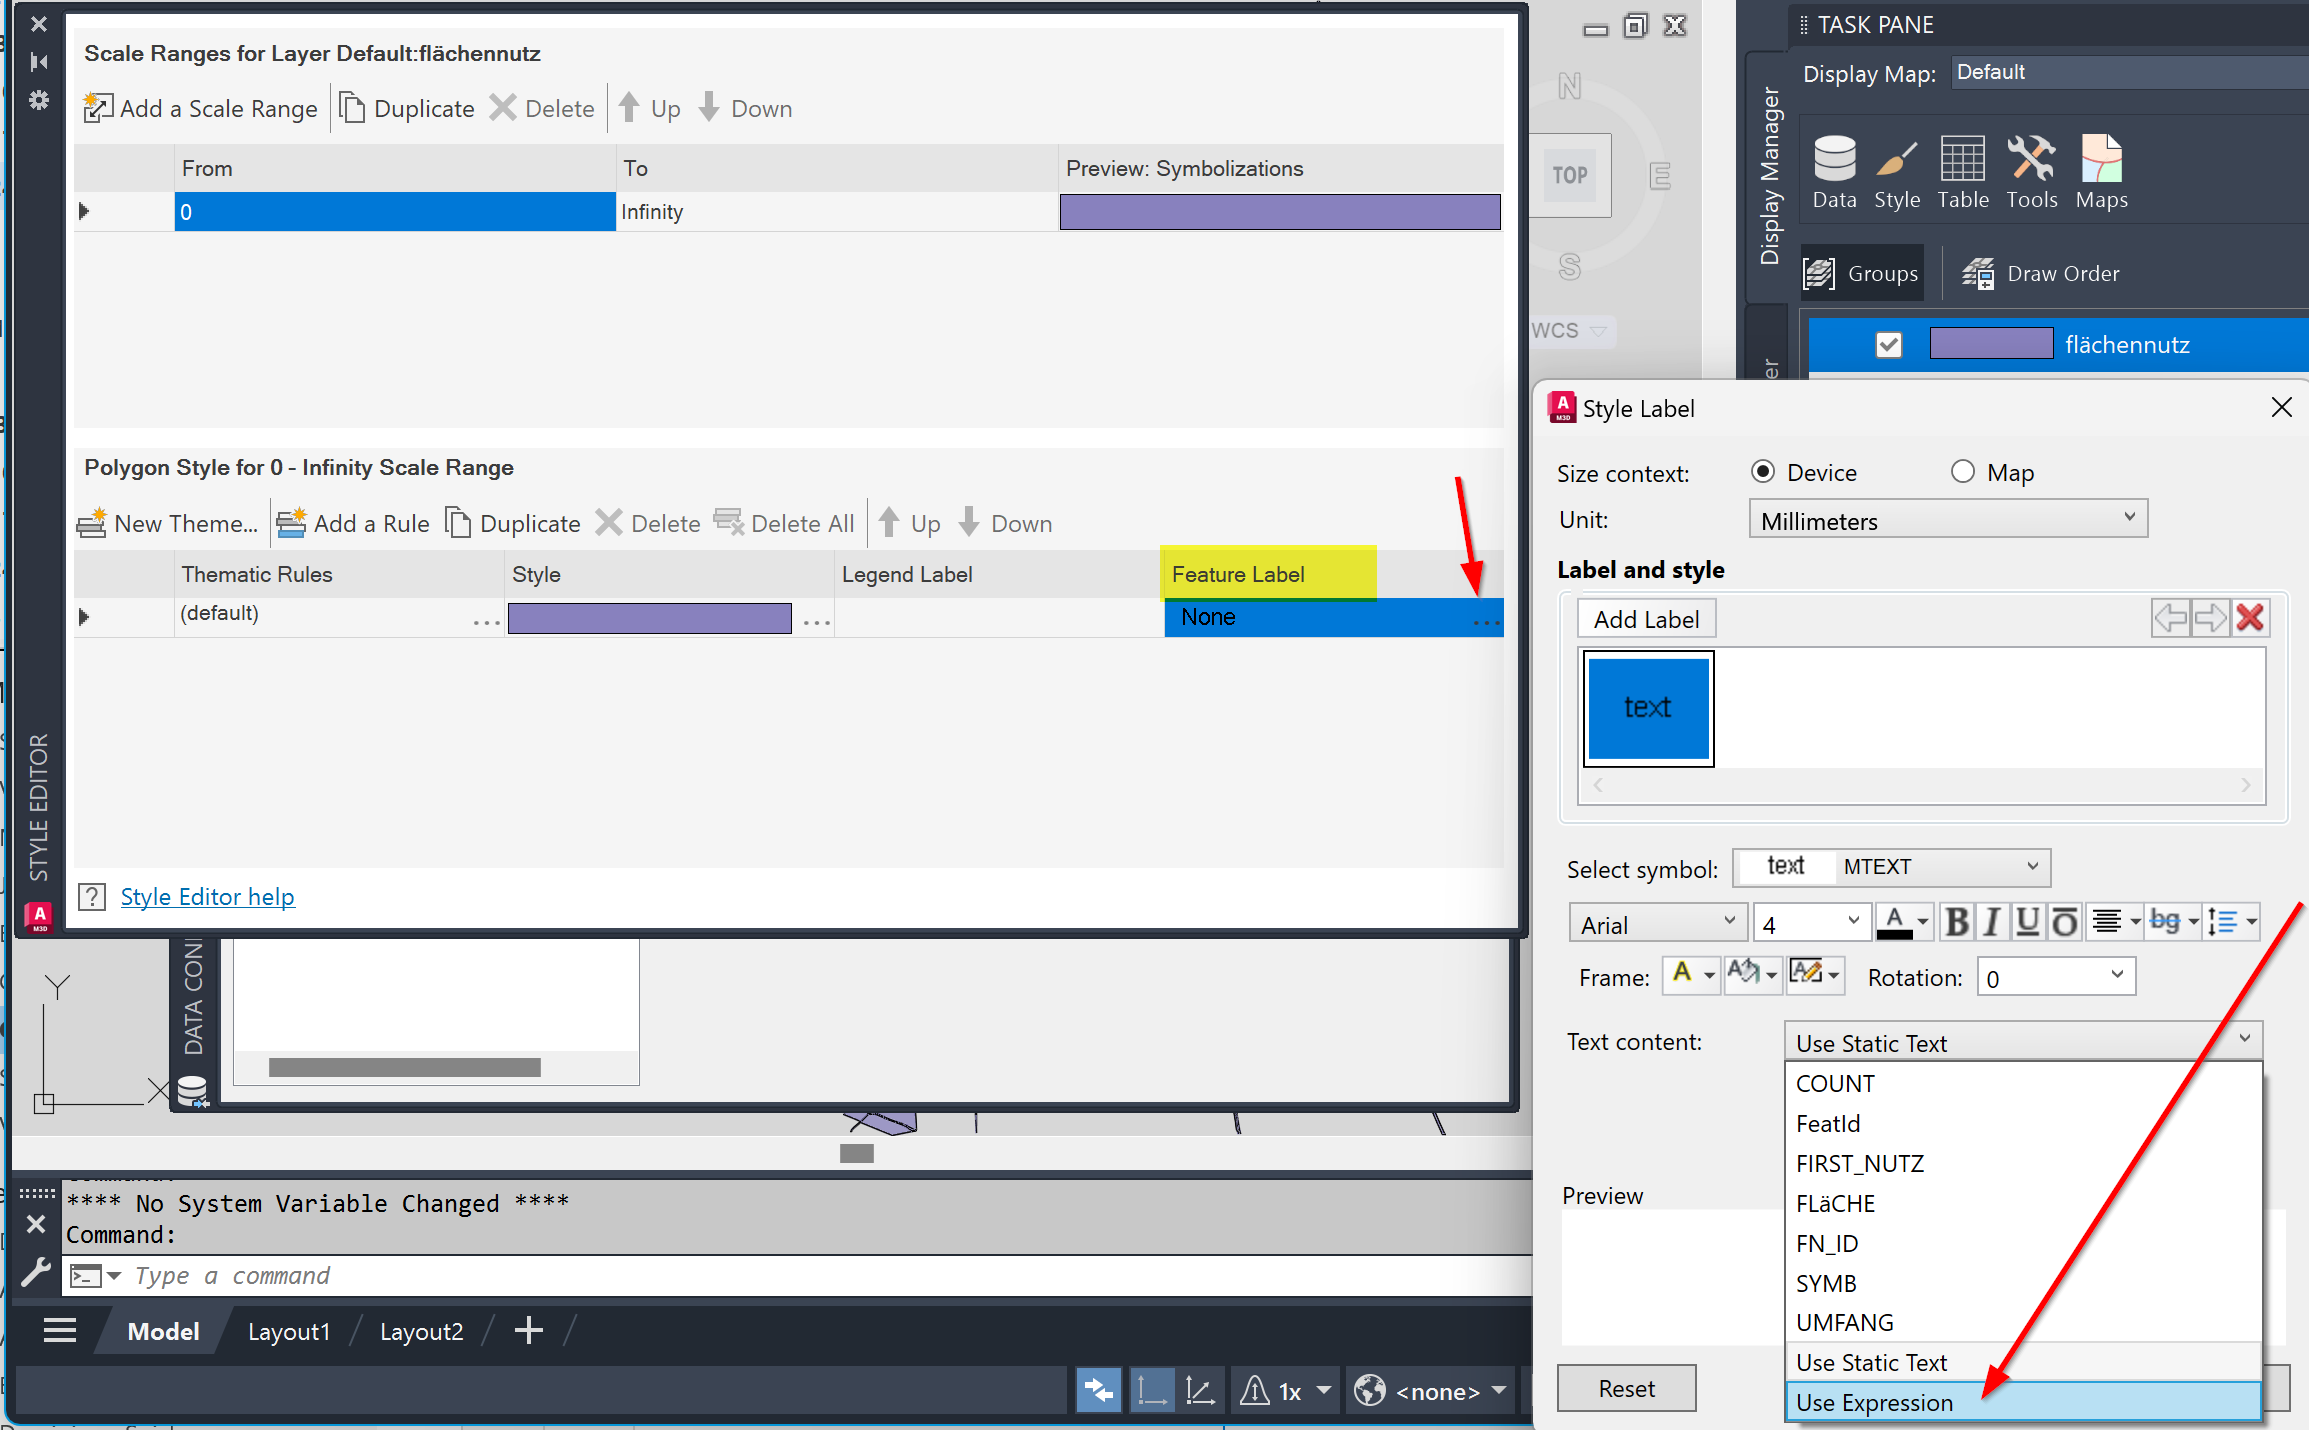Toggle underline text formatting

(x=2027, y=922)
